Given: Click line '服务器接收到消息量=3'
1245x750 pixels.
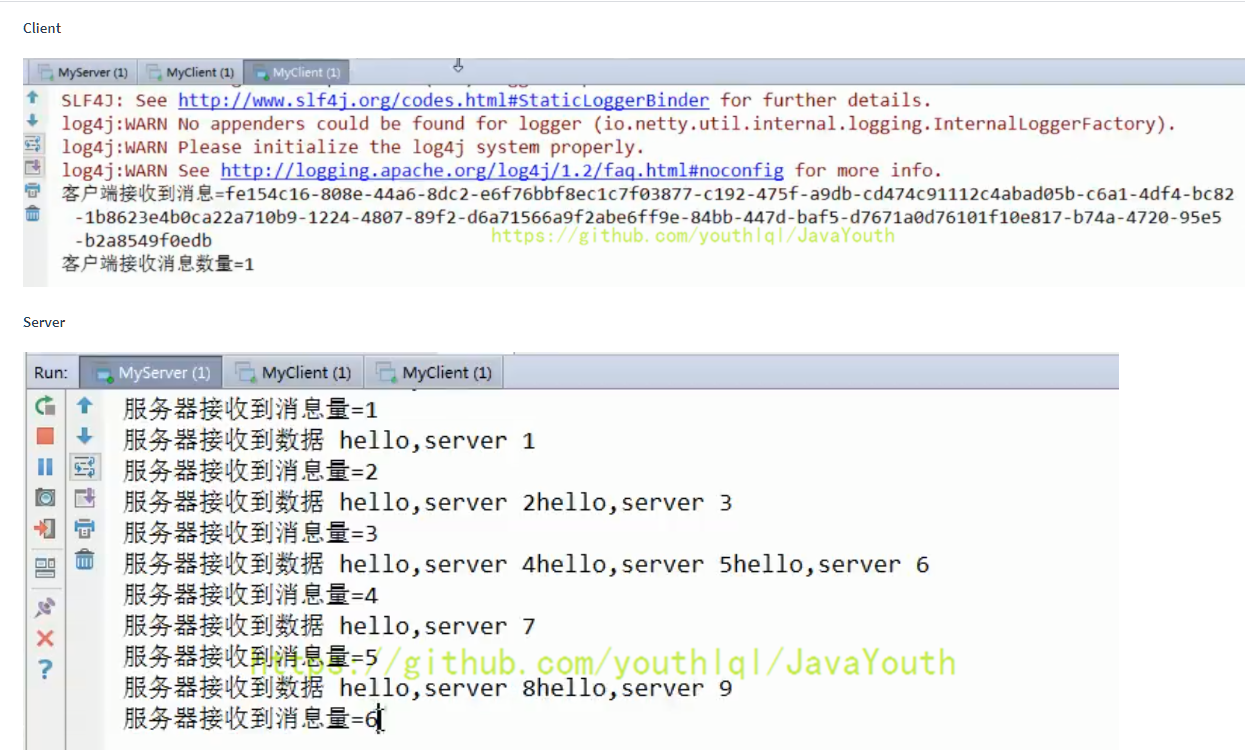Looking at the screenshot, I should pos(250,533).
